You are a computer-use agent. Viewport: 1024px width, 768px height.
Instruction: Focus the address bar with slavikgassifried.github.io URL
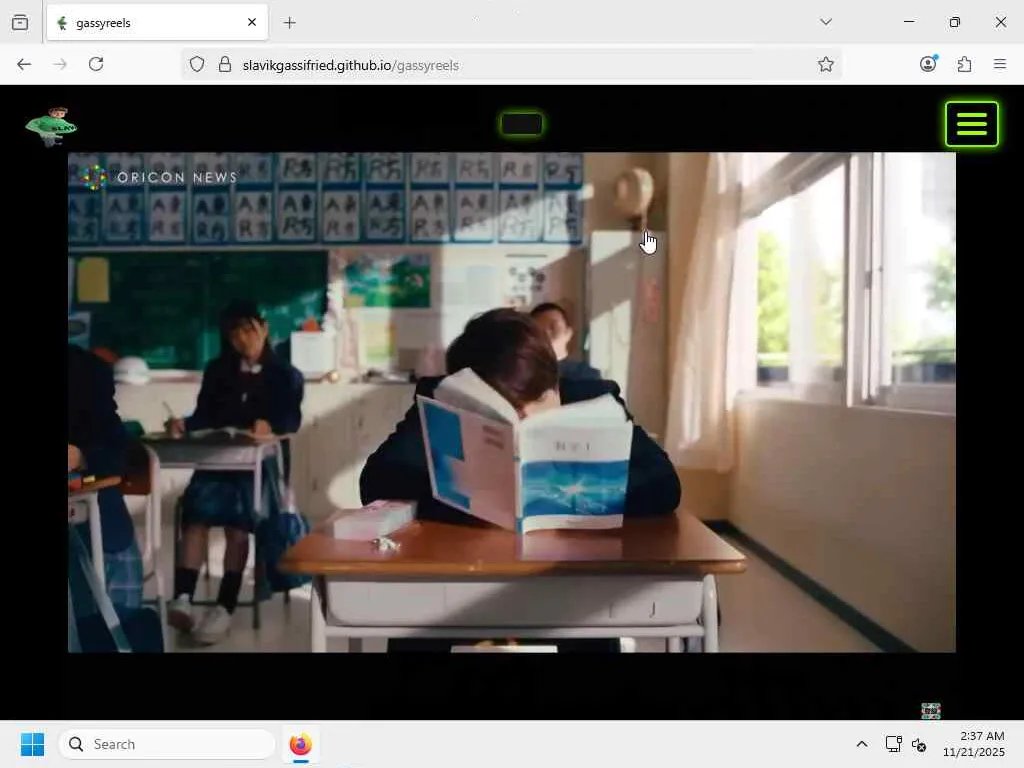[x=511, y=65]
